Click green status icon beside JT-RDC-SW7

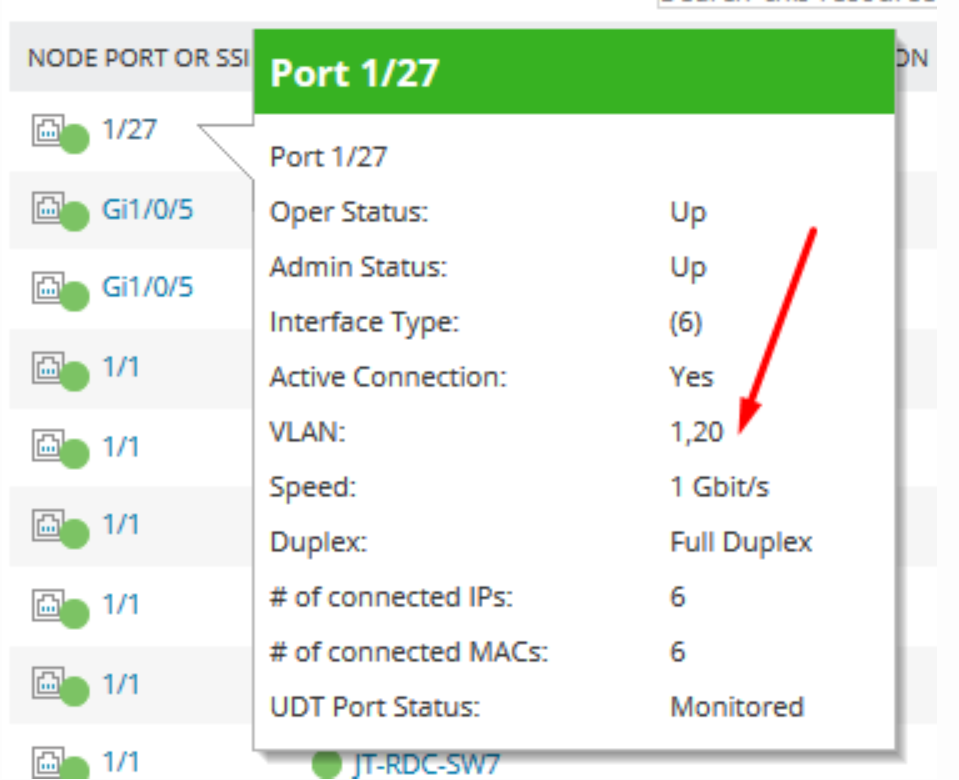pyautogui.click(x=327, y=766)
